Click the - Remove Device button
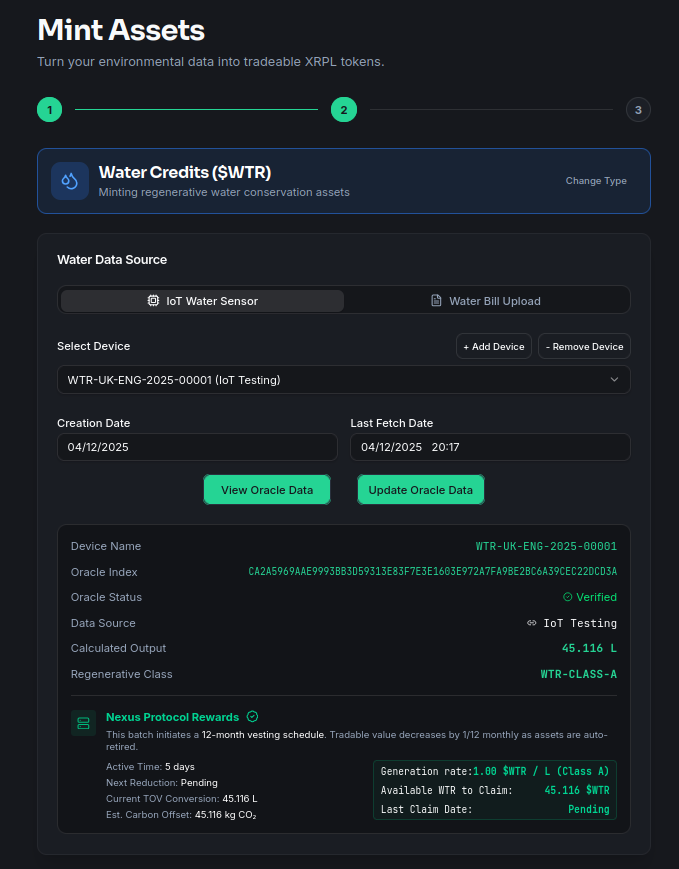The image size is (679, 869). tap(584, 346)
